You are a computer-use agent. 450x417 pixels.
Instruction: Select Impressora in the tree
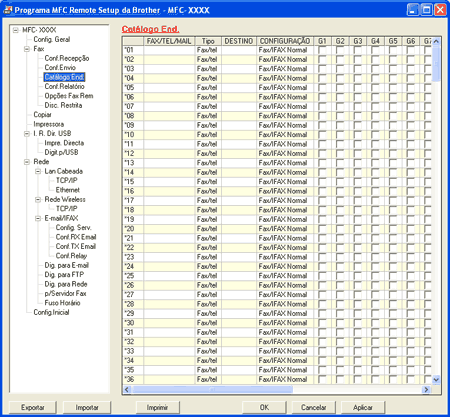coord(49,124)
